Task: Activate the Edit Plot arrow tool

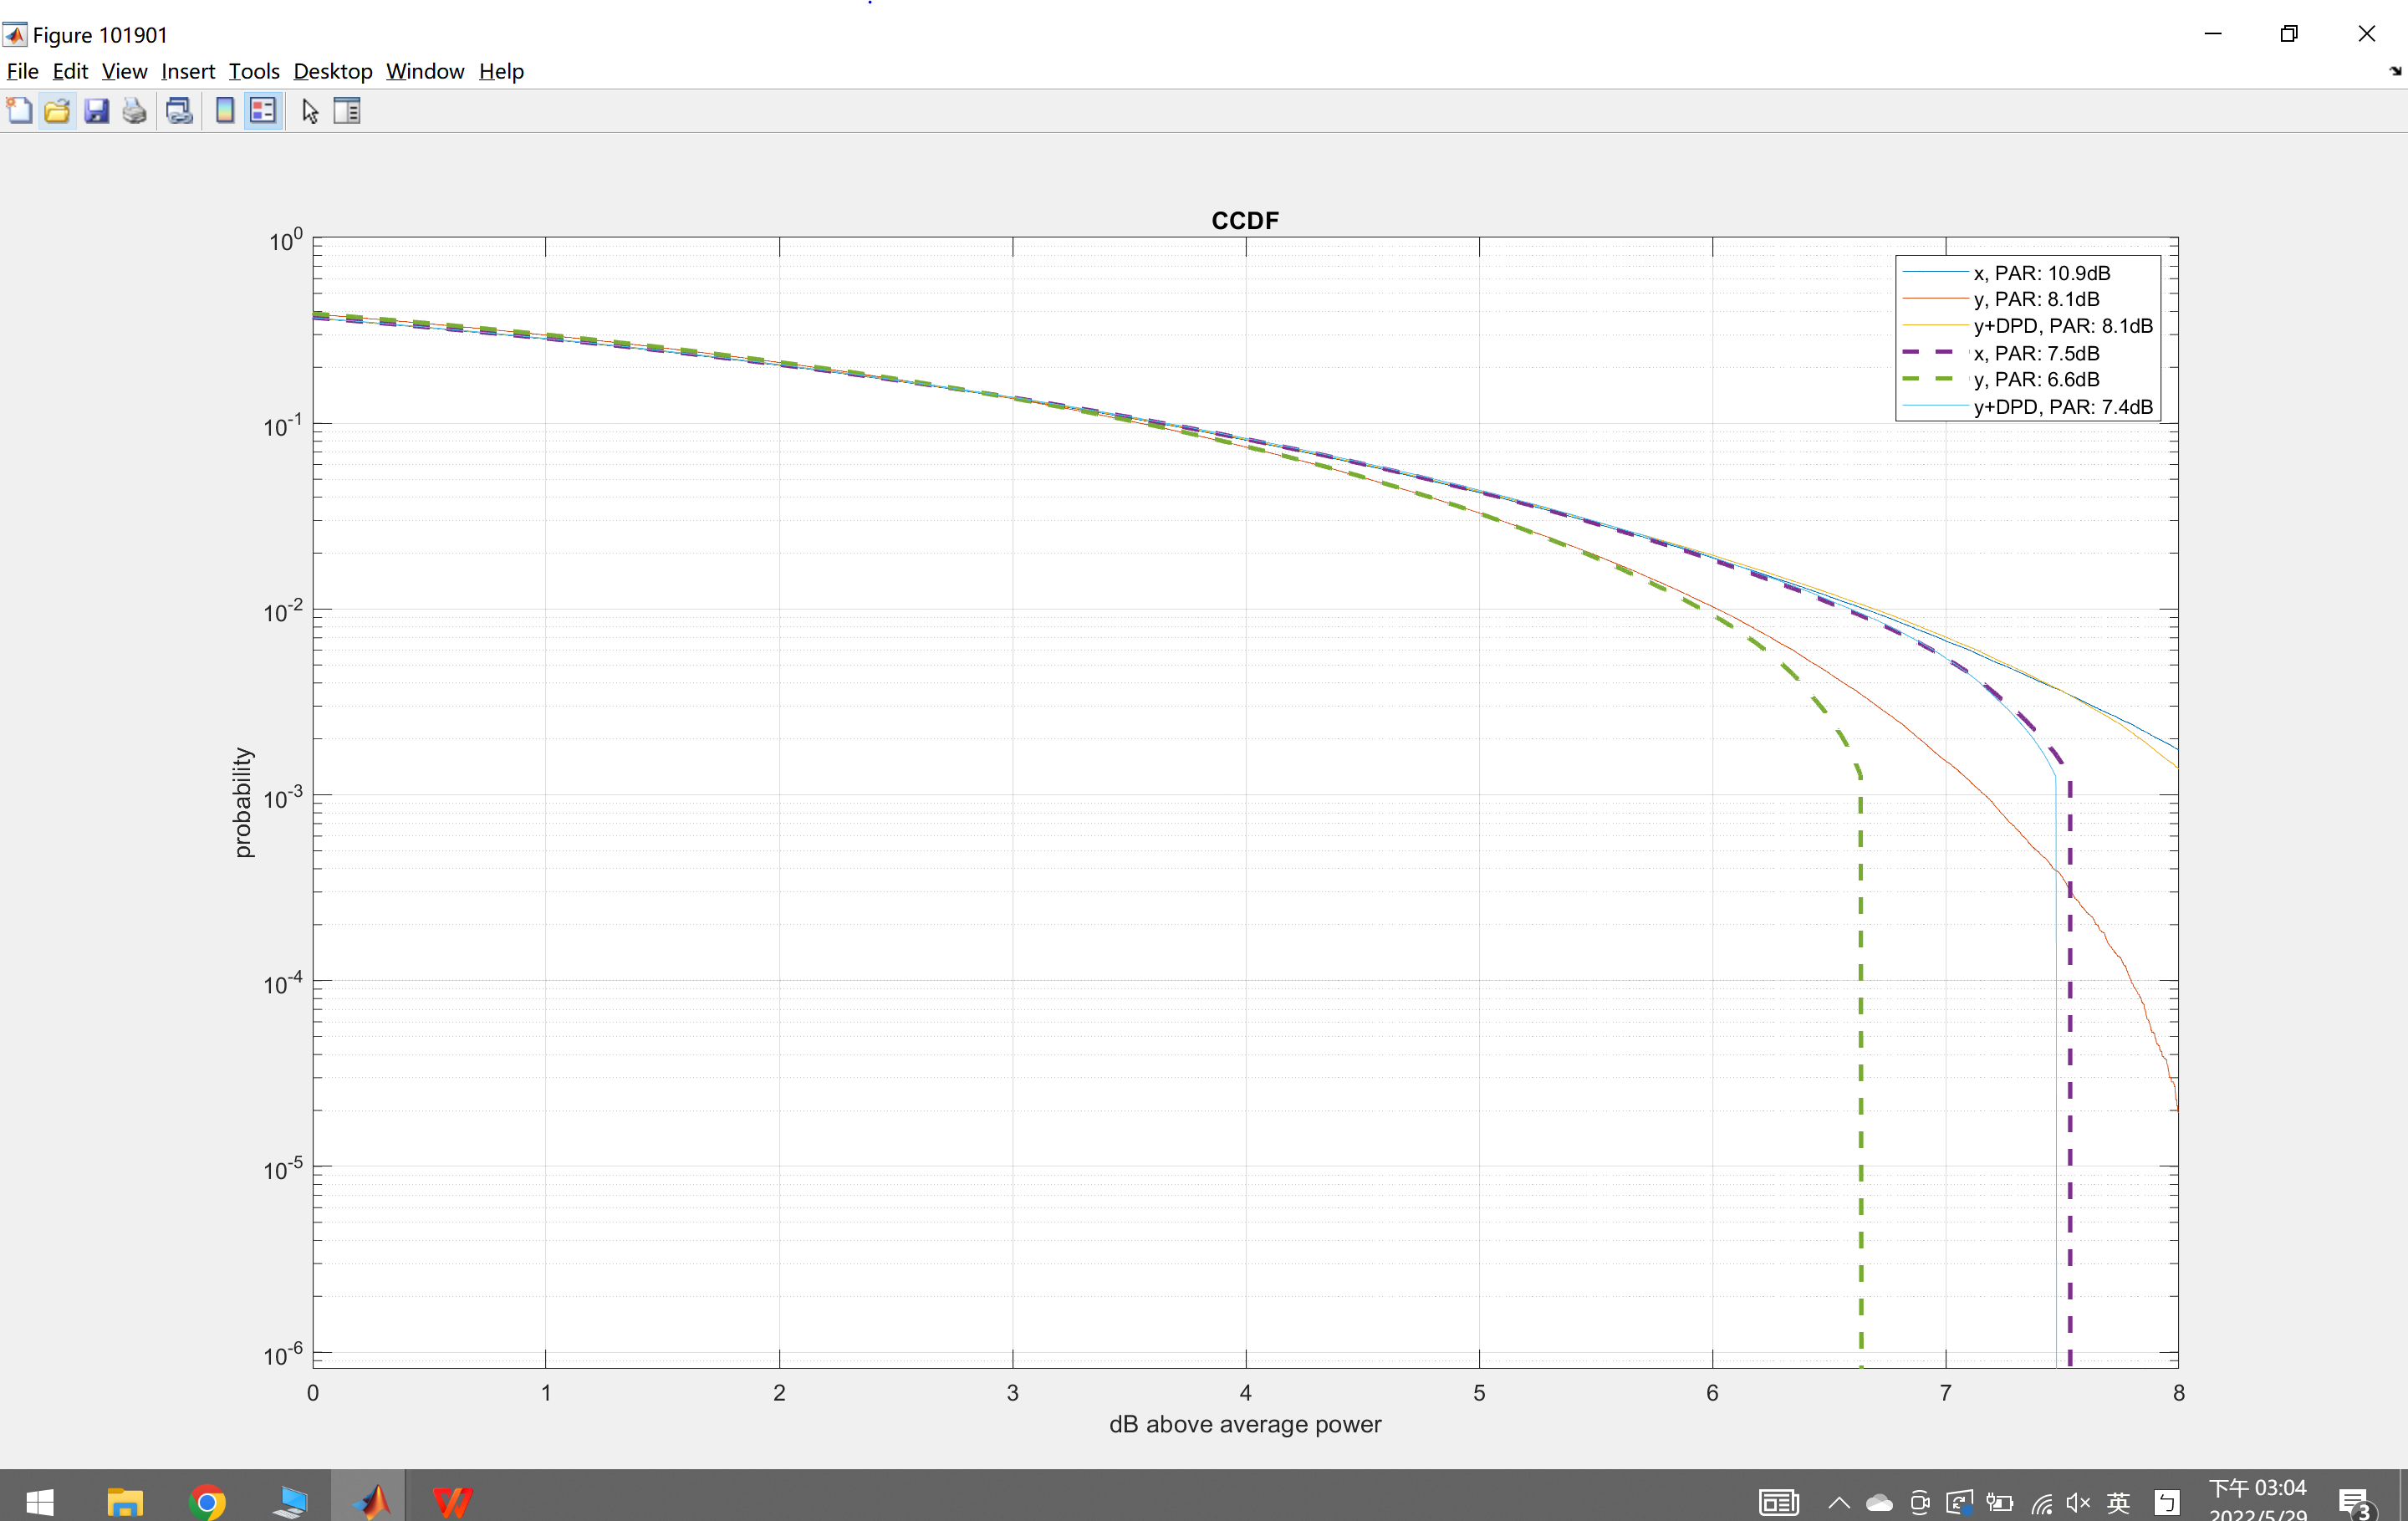Action: tap(309, 111)
